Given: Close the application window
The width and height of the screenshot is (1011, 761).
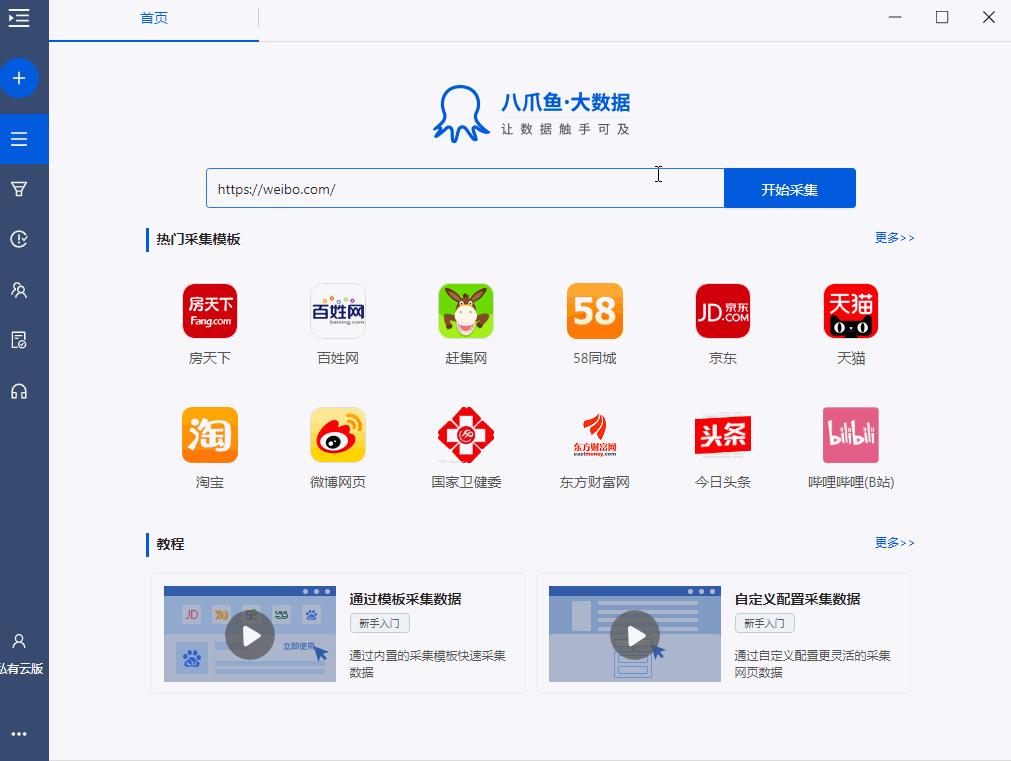Looking at the screenshot, I should click(x=989, y=17).
